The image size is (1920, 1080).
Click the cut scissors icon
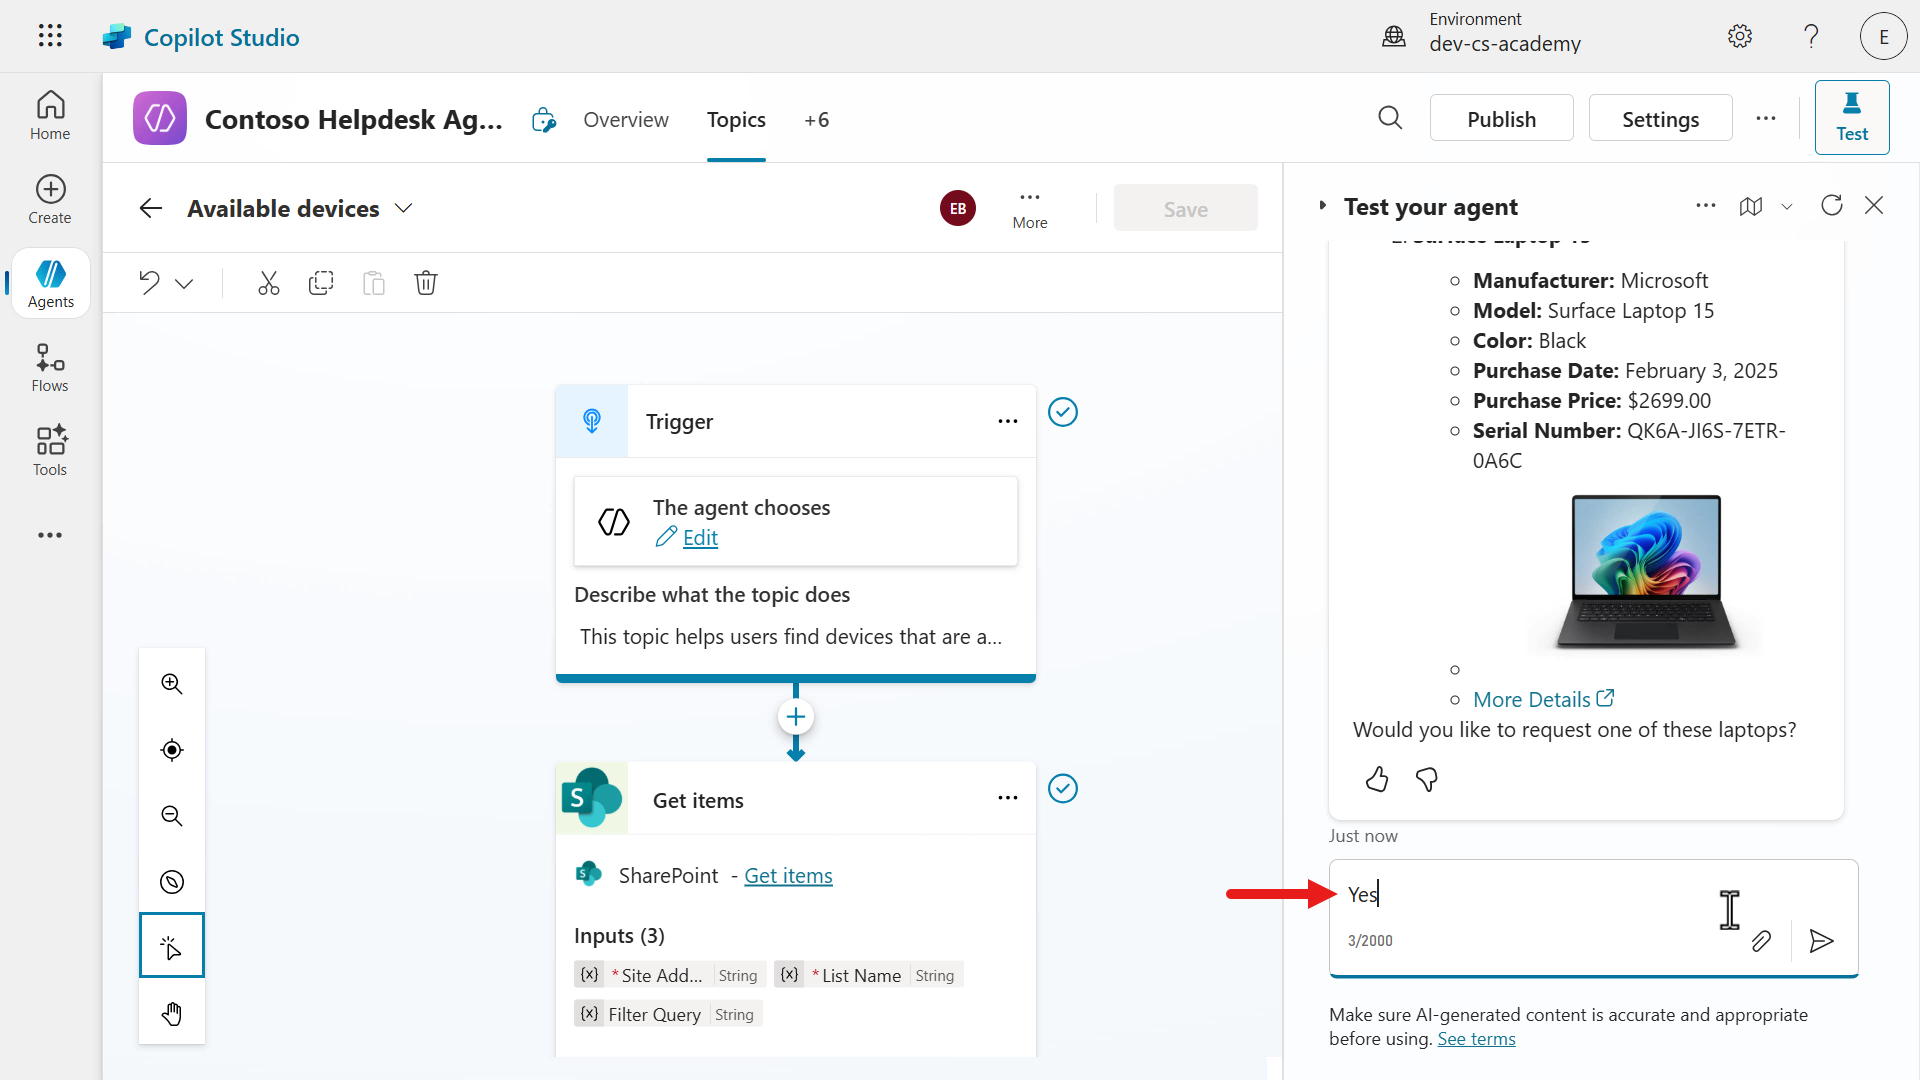pos(268,283)
